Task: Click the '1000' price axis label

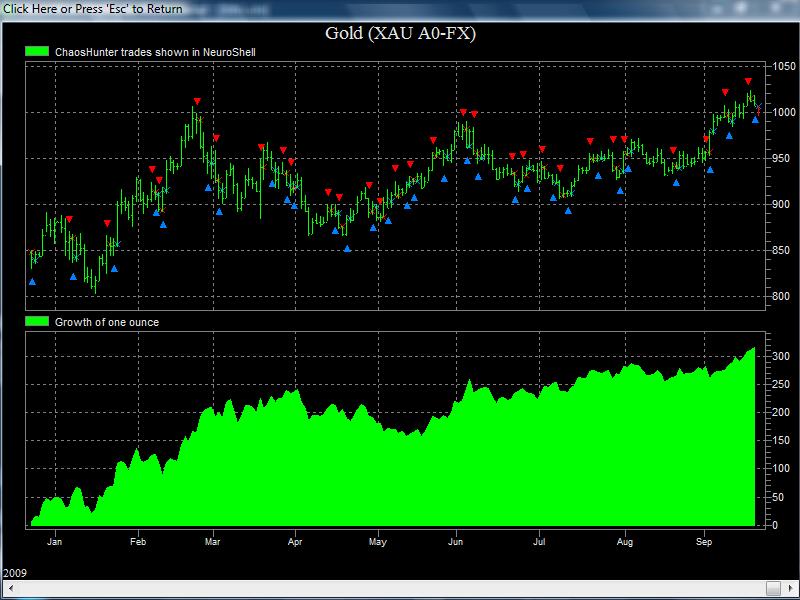Action: click(x=784, y=112)
